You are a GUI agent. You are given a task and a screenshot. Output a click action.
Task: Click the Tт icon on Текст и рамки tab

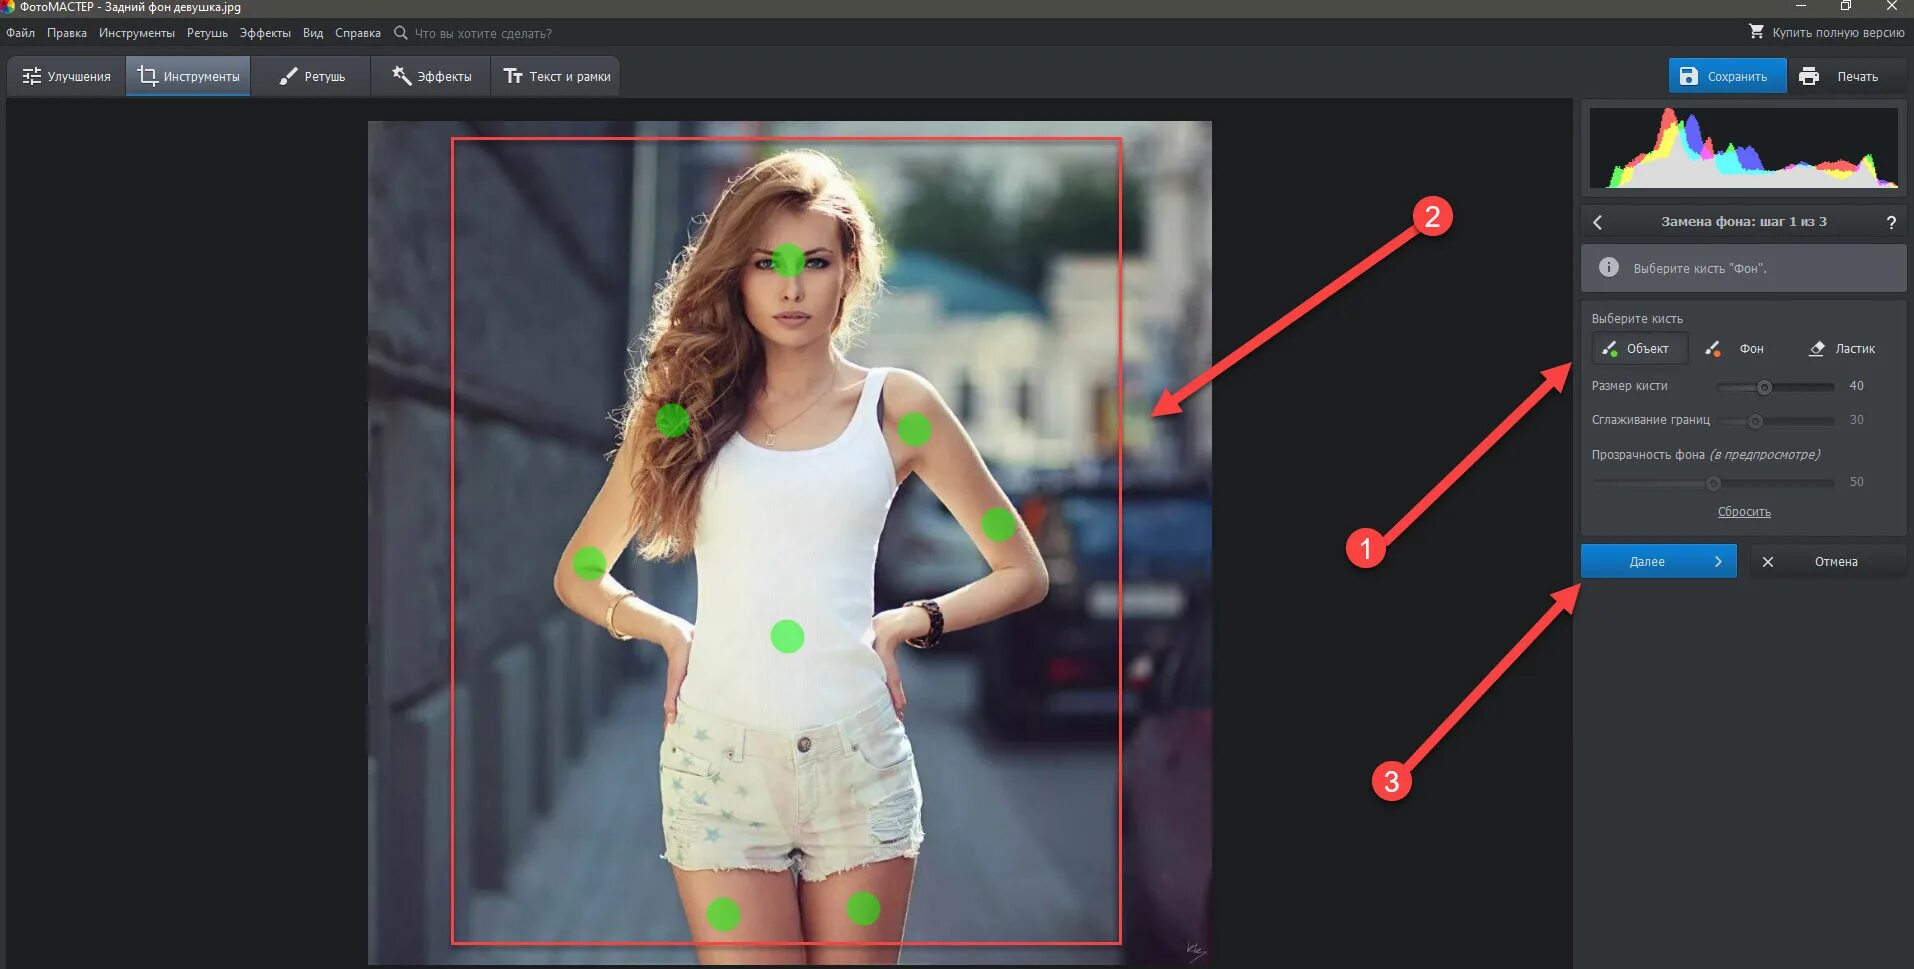513,76
